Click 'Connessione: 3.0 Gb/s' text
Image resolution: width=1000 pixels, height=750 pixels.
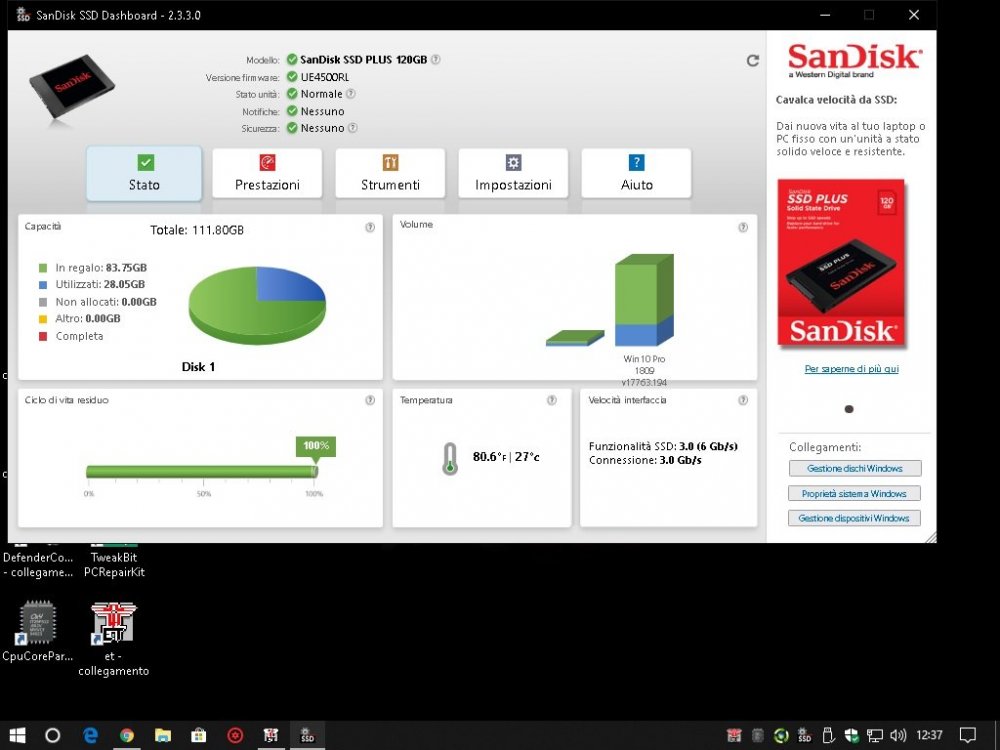click(x=645, y=460)
